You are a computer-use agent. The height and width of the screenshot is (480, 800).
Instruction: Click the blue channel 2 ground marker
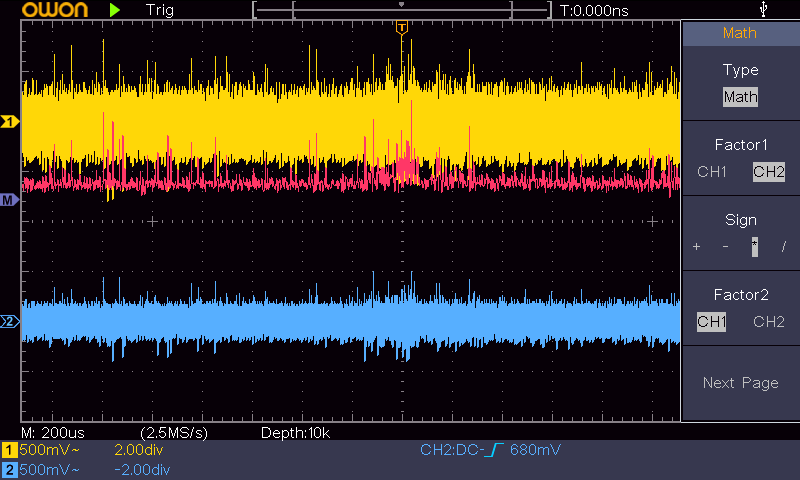9,321
